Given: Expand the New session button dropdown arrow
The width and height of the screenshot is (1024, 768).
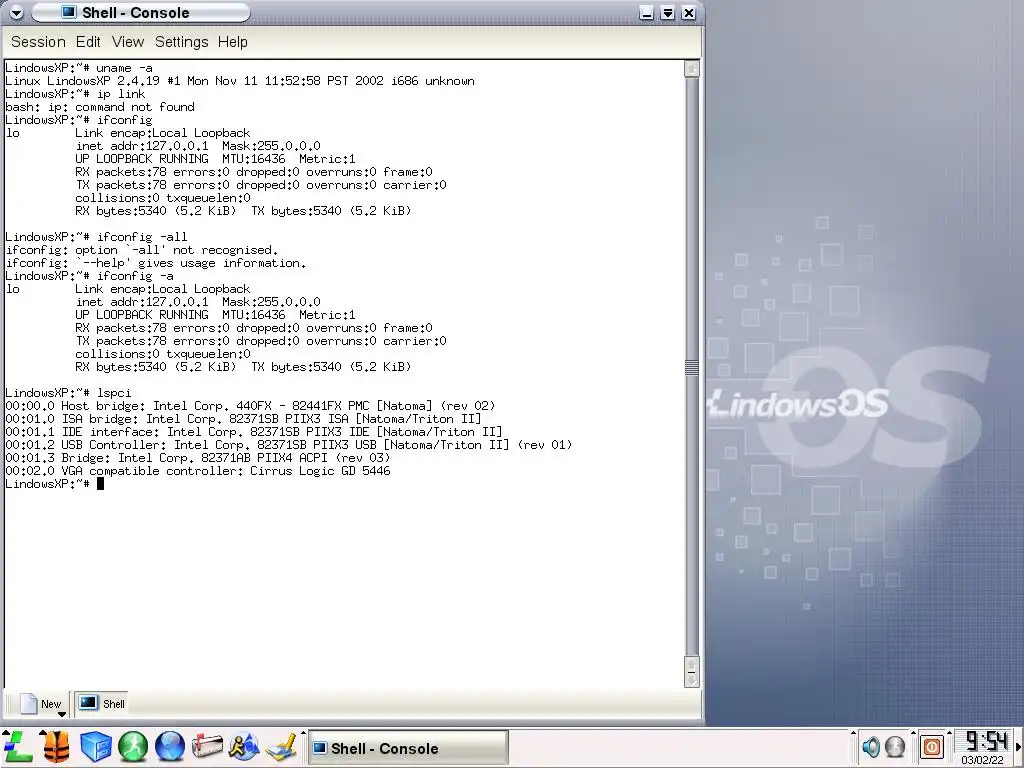Looking at the screenshot, I should (x=61, y=714).
